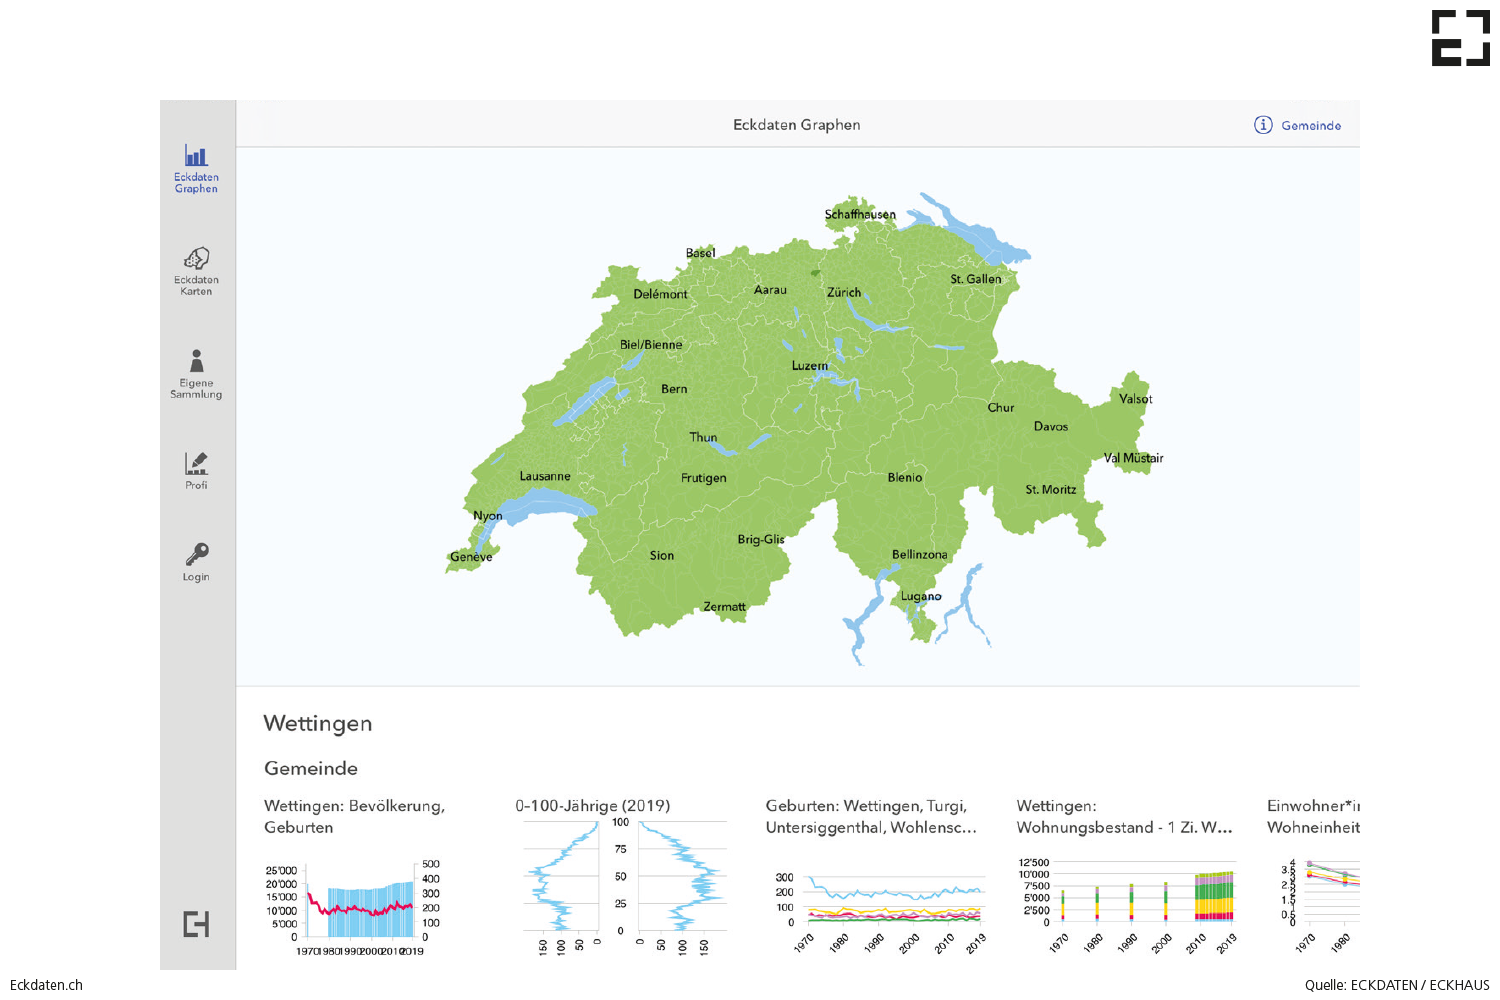1500x1000 pixels.
Task: Open the Profi chart-edit icon
Action: tap(196, 463)
